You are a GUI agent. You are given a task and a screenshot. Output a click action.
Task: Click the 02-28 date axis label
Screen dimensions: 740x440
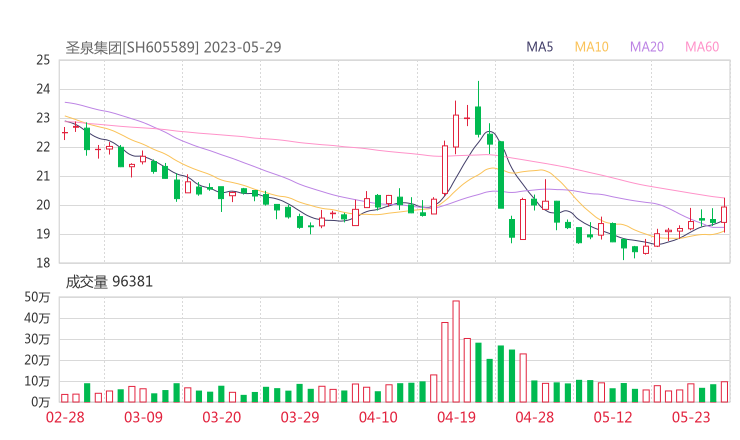(65, 417)
